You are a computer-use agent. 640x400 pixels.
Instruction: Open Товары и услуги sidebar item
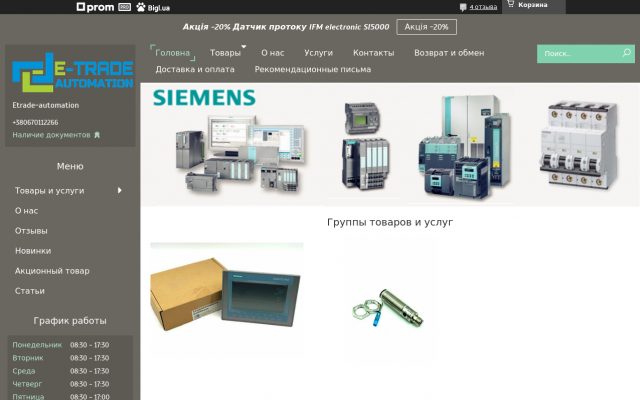(49, 191)
